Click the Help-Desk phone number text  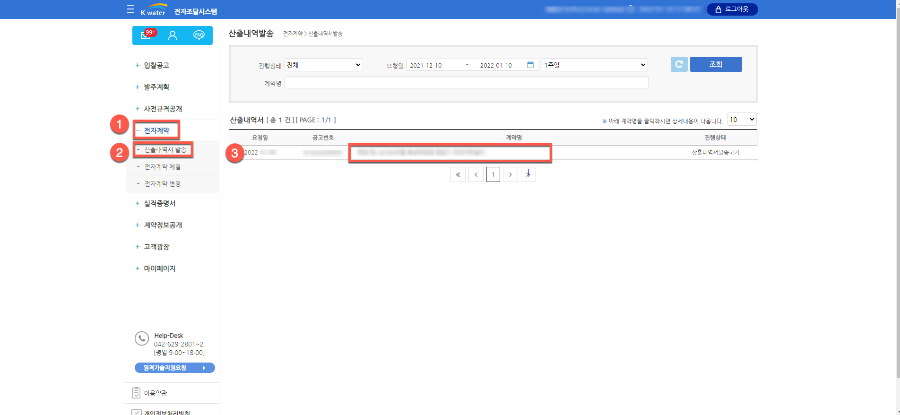(177, 344)
